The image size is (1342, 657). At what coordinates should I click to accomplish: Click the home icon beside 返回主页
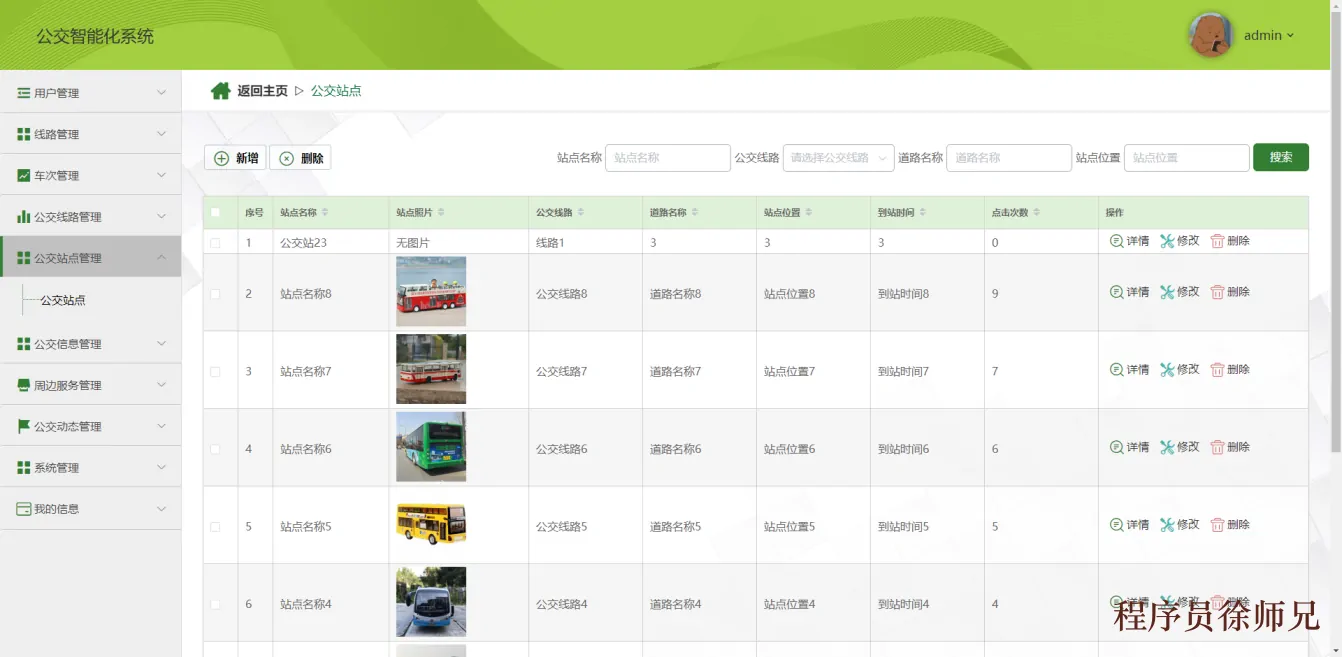pos(220,91)
